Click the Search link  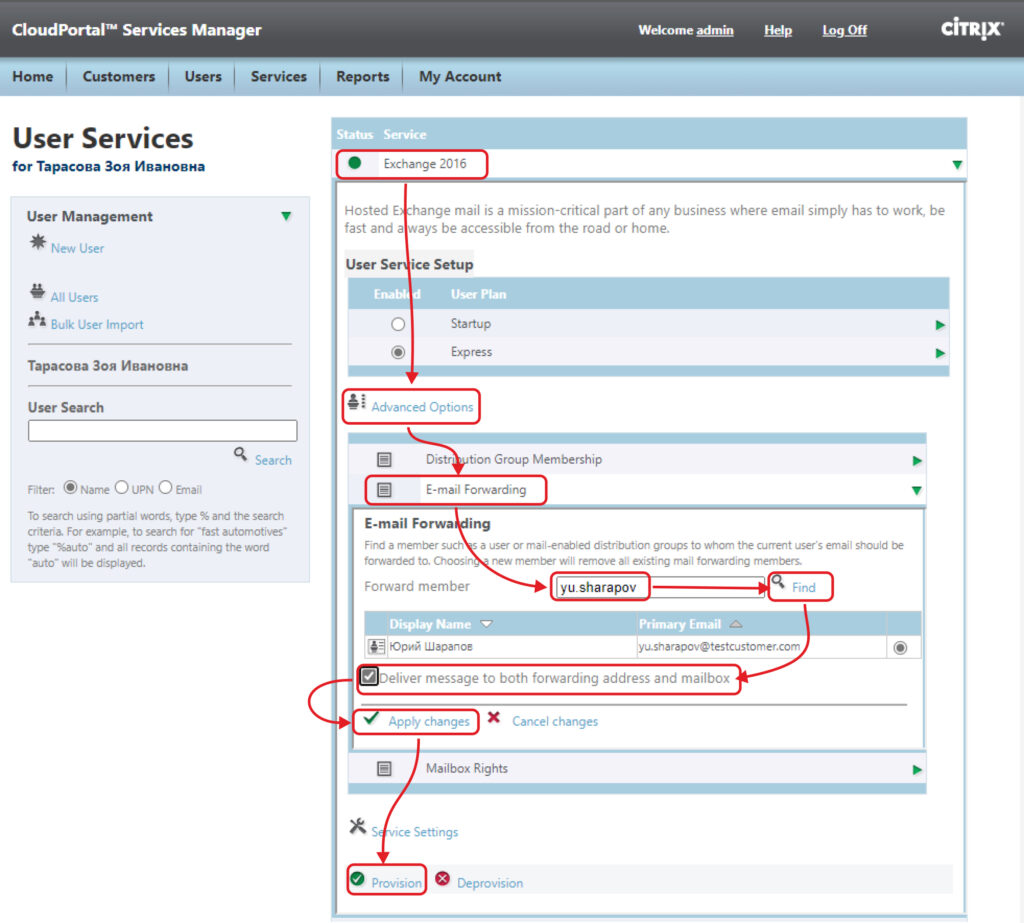click(273, 460)
